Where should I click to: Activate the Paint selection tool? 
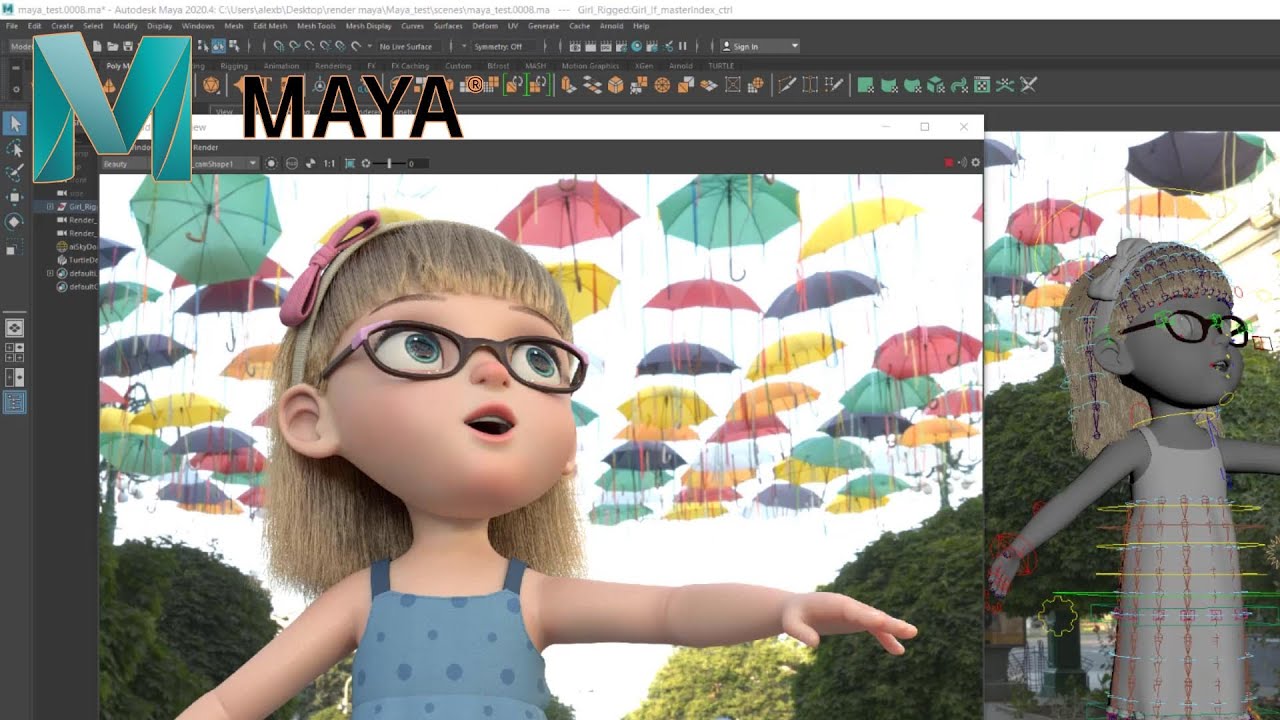pyautogui.click(x=15, y=172)
